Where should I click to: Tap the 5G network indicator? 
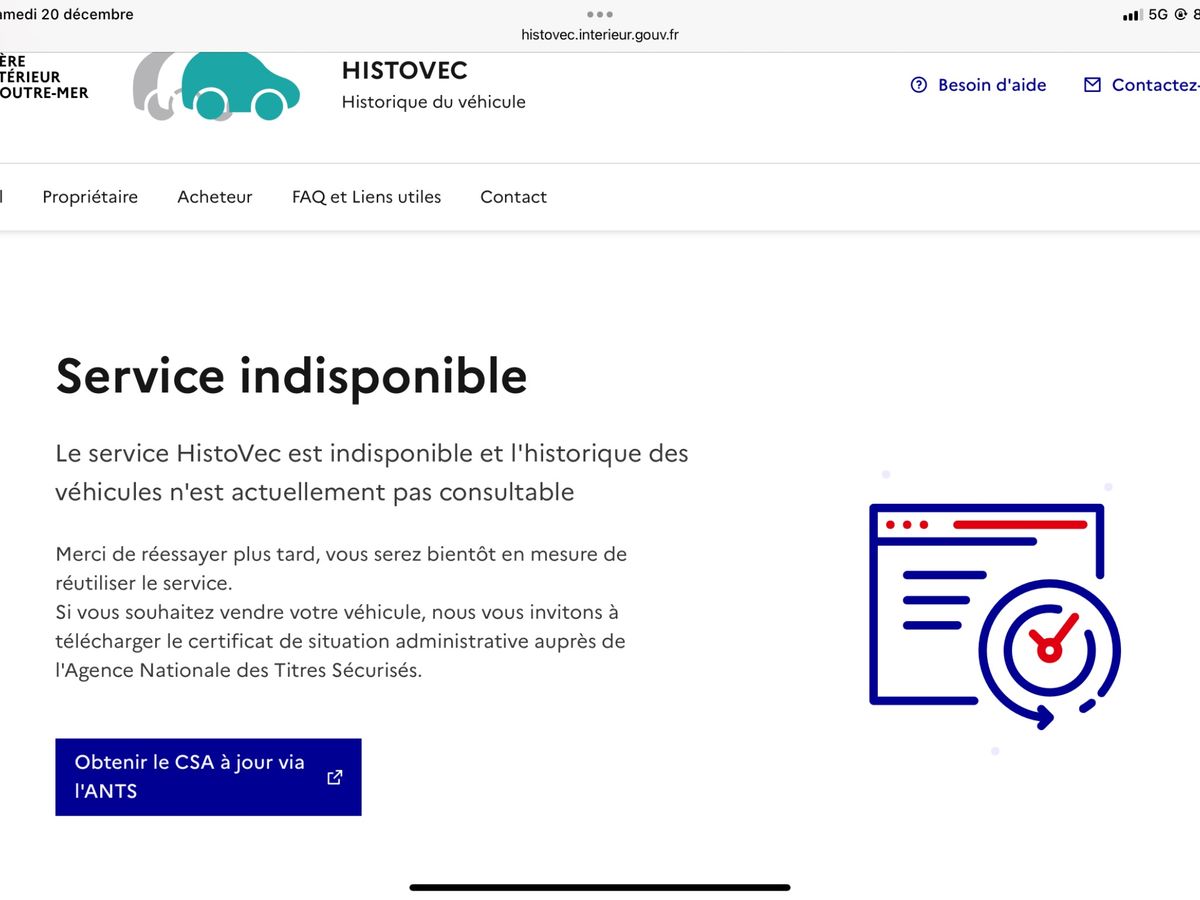(x=1158, y=15)
